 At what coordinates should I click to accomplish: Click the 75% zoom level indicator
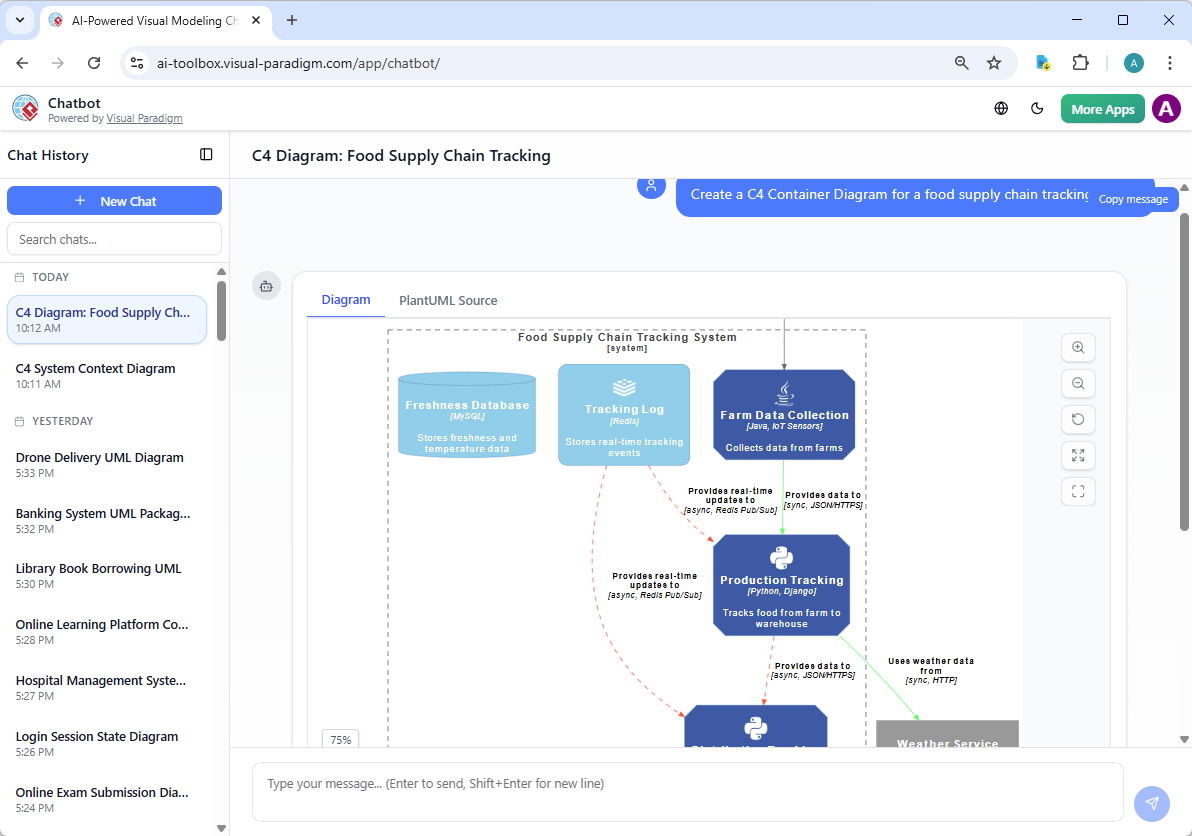(340, 739)
